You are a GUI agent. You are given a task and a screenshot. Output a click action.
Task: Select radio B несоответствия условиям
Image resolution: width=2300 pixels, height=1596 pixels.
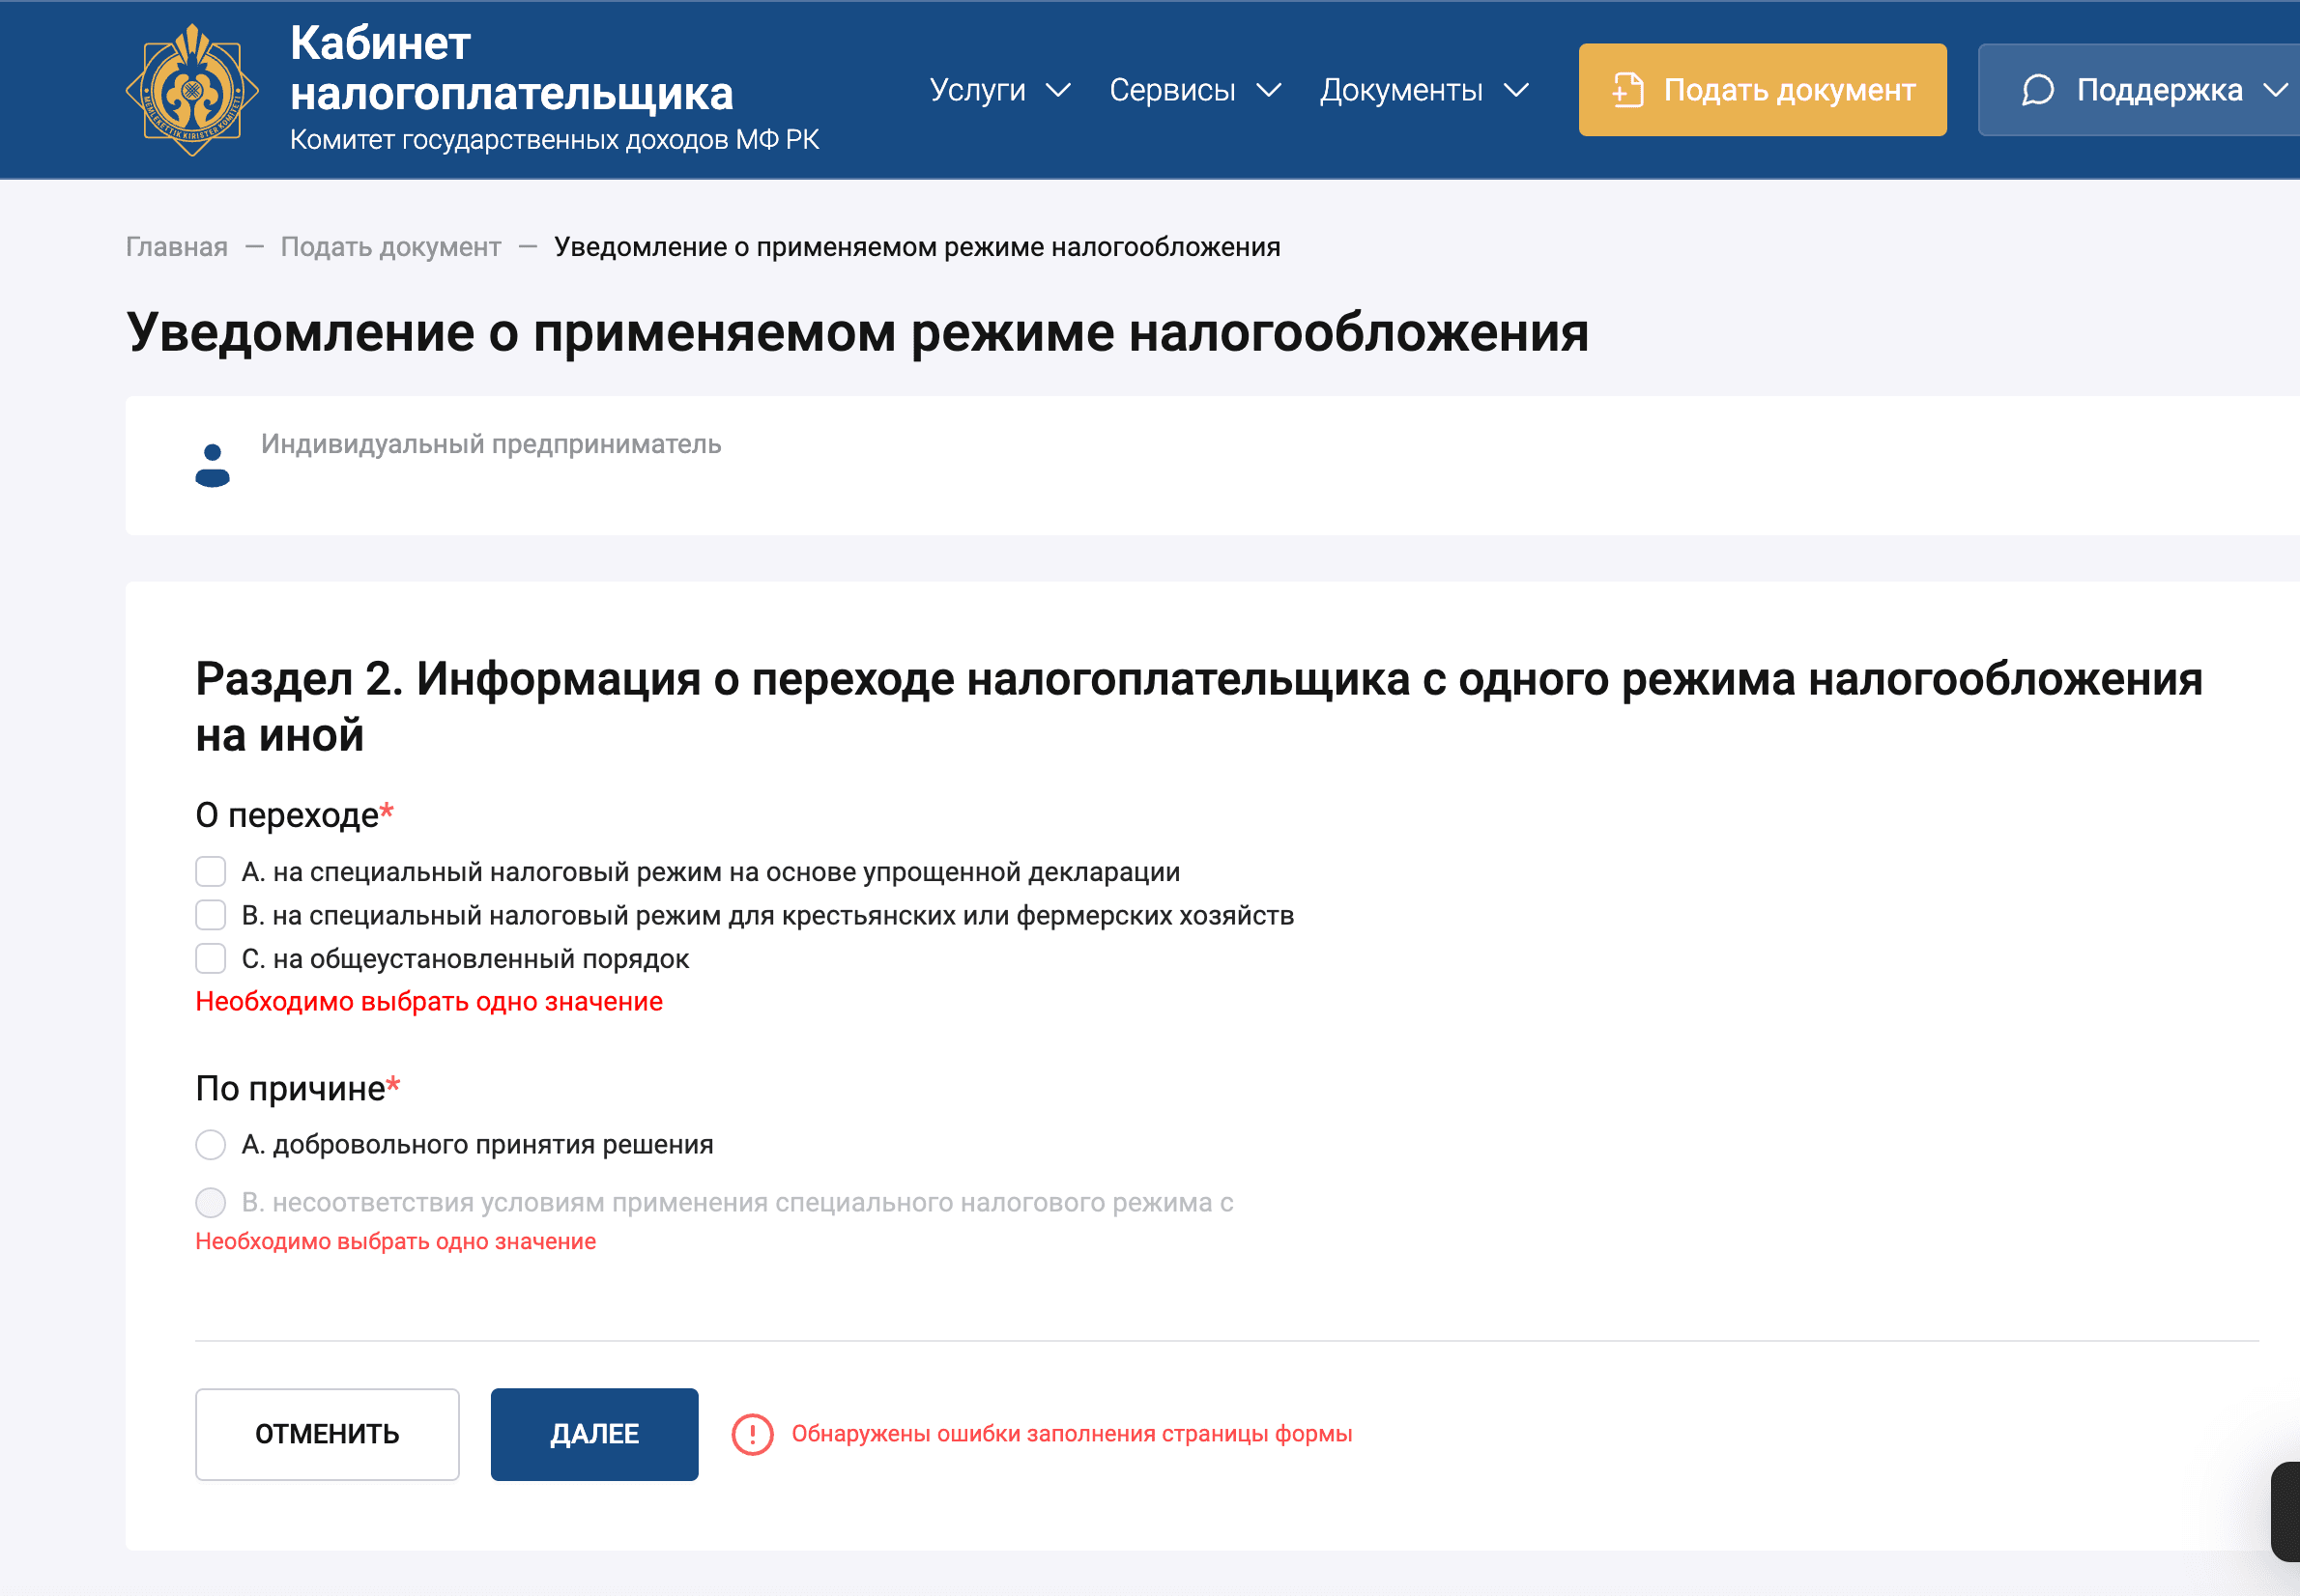coord(210,1202)
